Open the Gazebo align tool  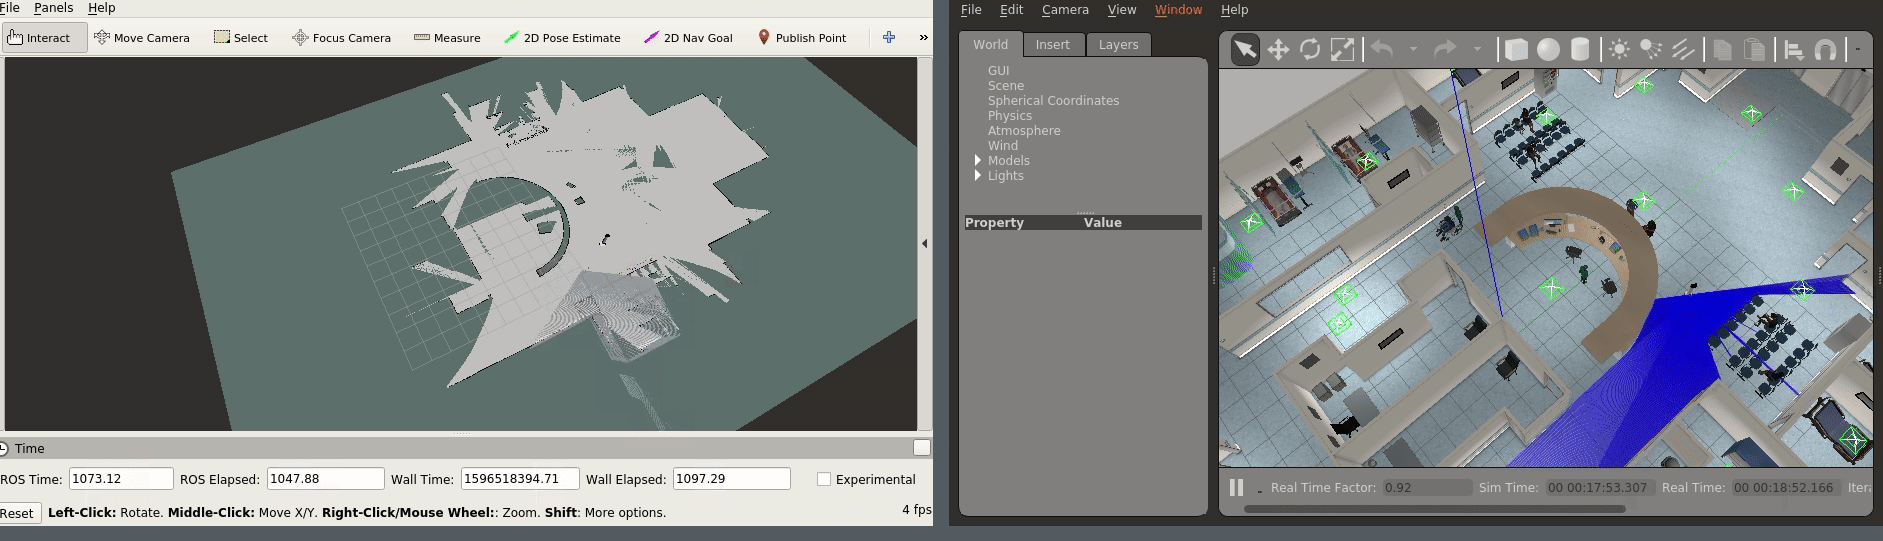click(1794, 50)
